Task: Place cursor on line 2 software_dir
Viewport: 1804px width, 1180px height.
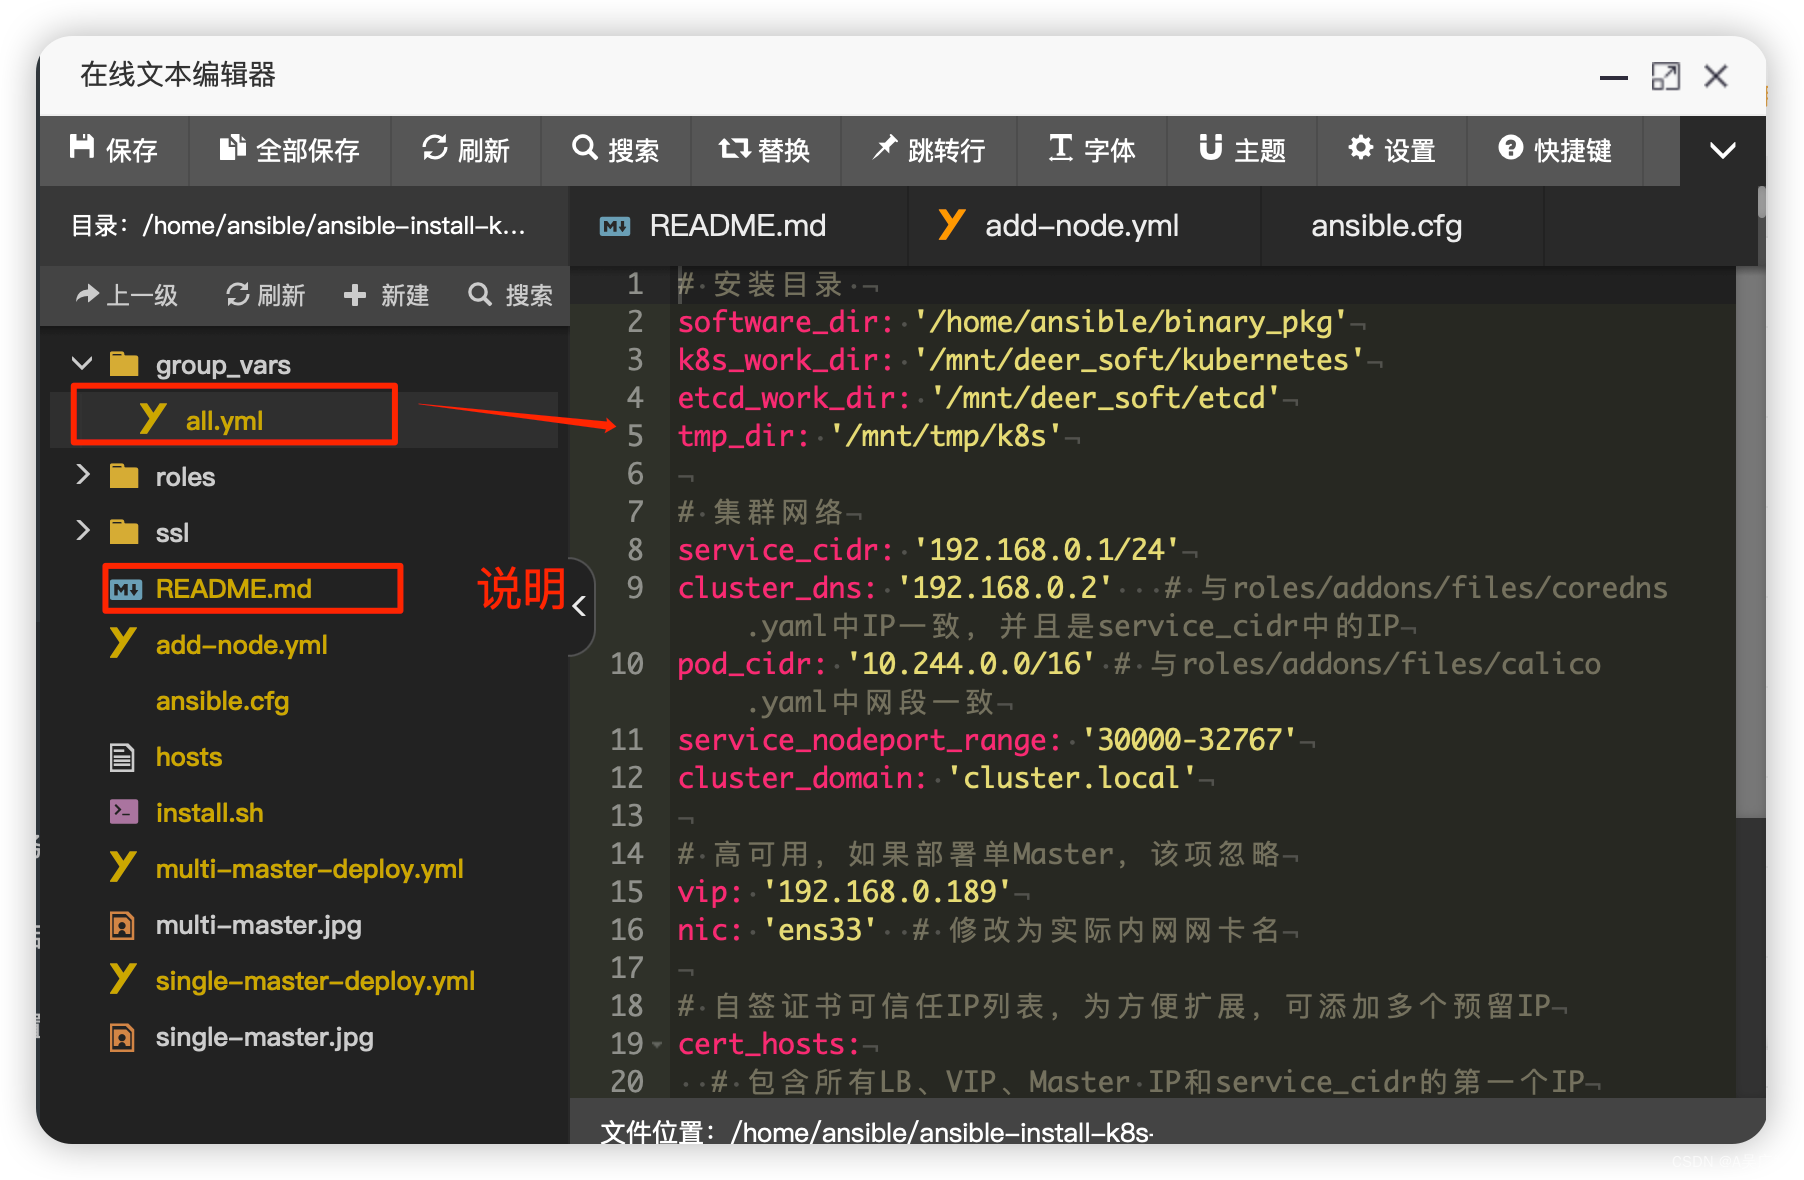Action: point(1012,322)
